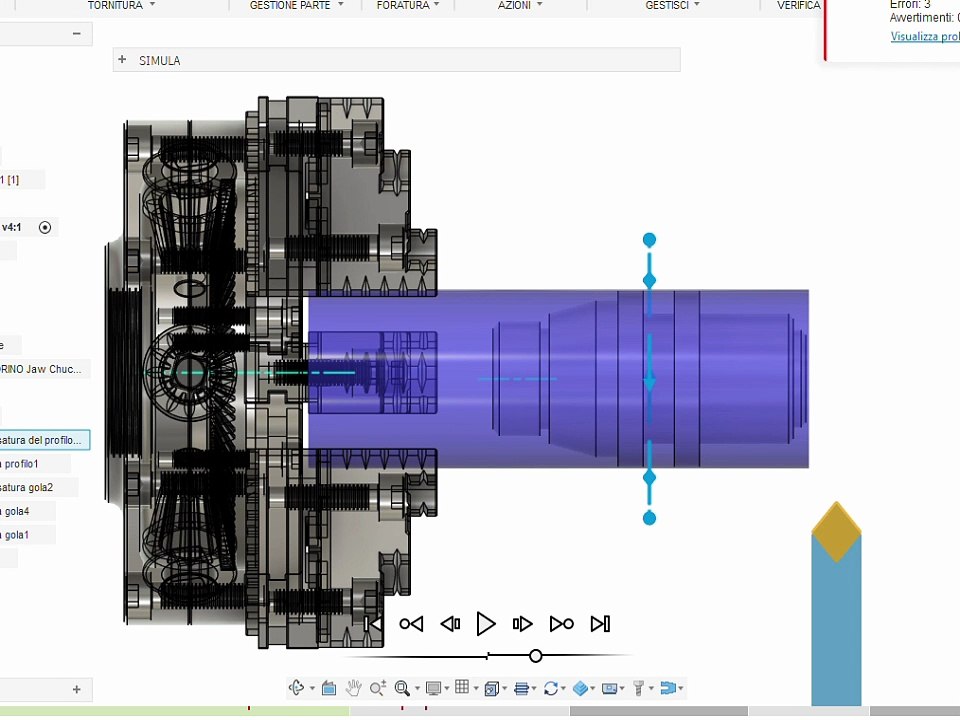Go to next operation in simulation
The width and height of the screenshot is (960, 720).
[561, 624]
